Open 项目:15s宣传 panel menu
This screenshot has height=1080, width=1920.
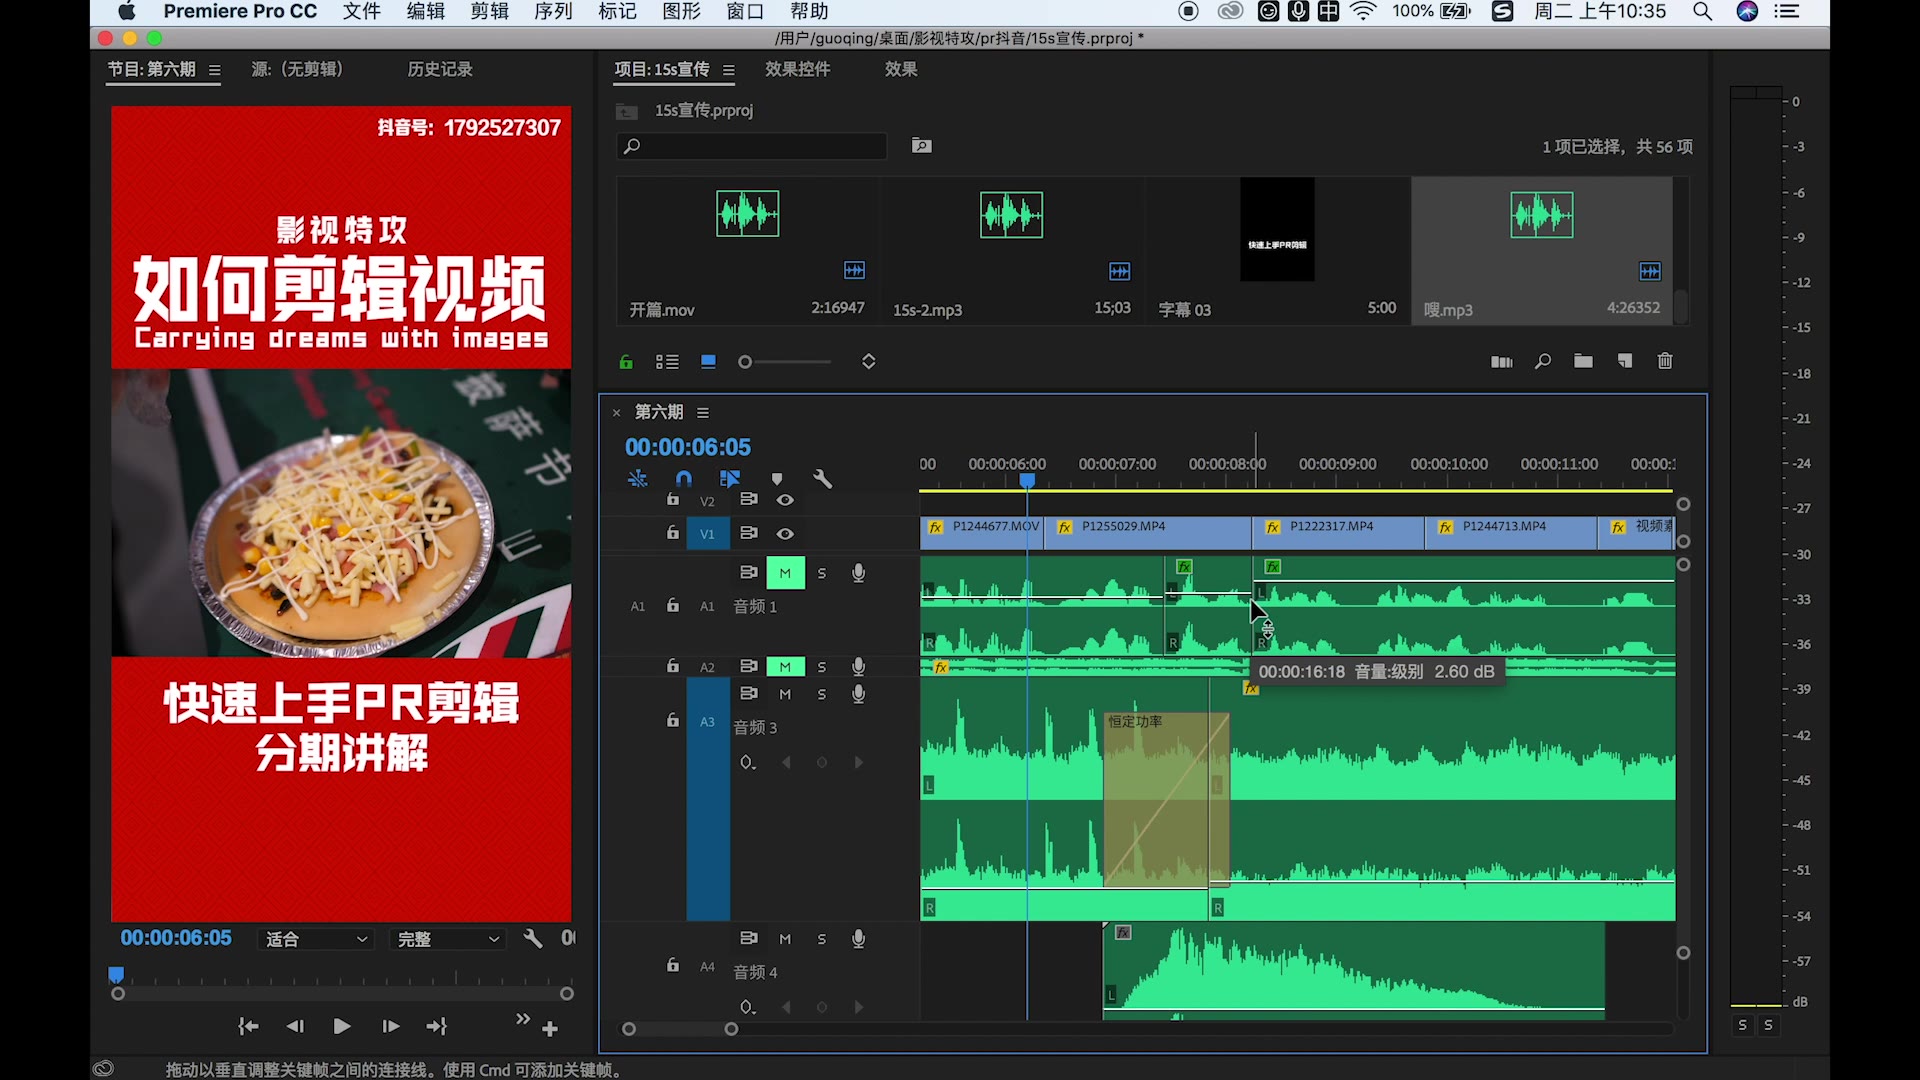pos(728,70)
